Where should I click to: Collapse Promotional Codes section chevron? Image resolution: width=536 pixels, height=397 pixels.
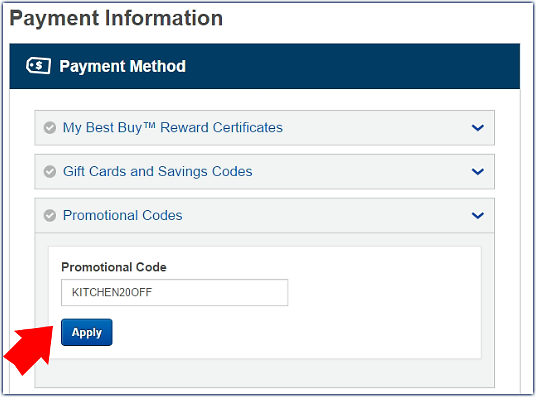[x=478, y=215]
